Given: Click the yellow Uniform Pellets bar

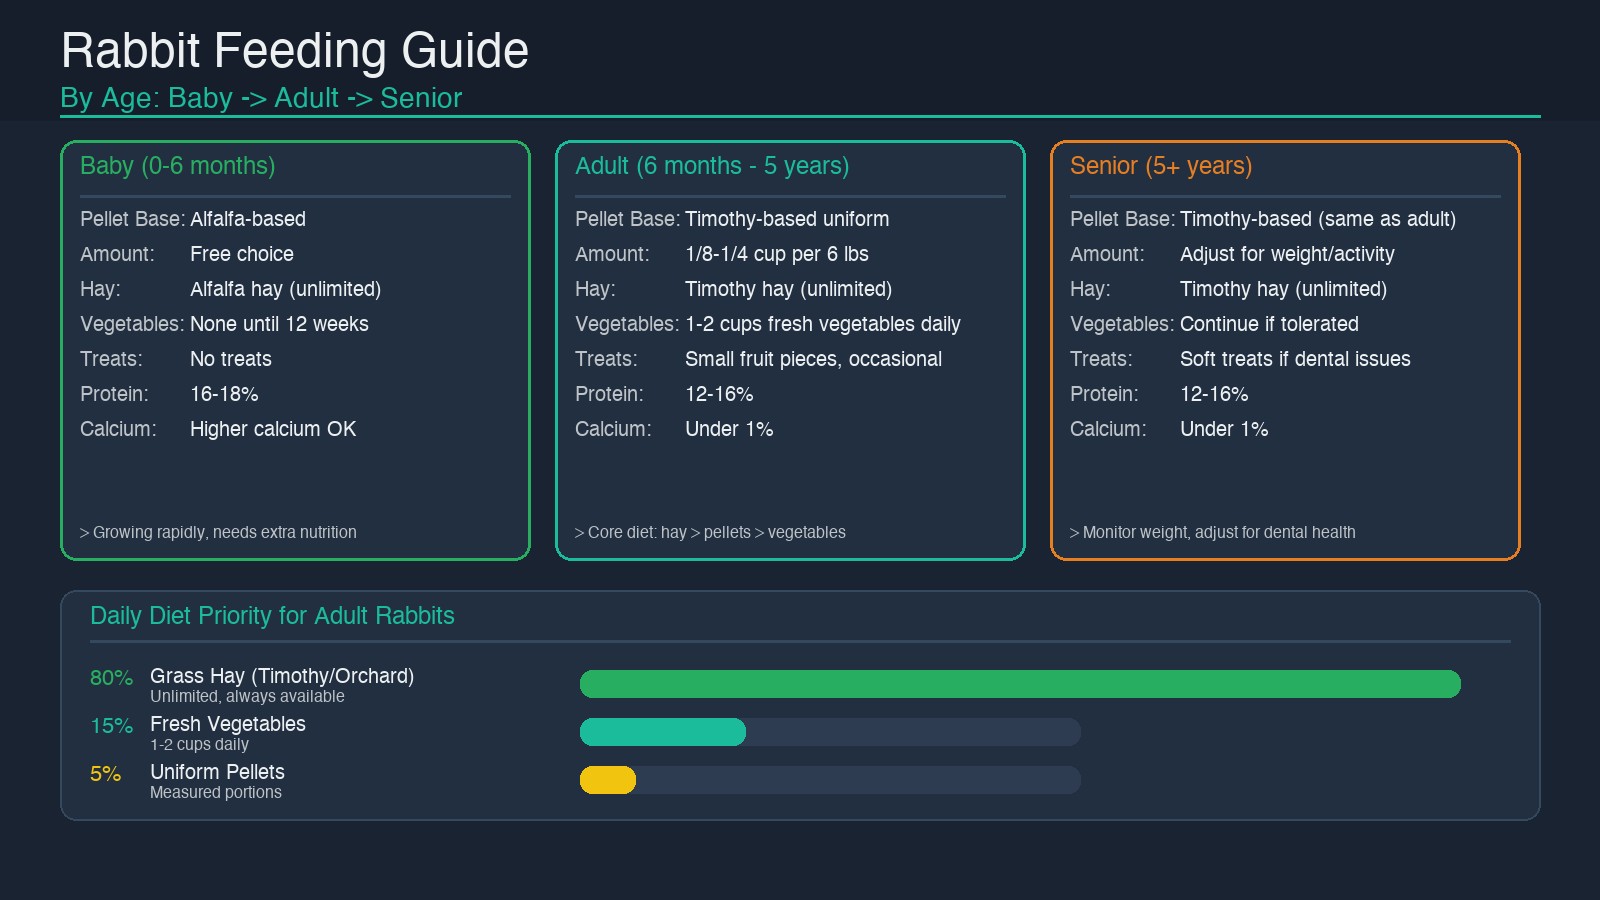Looking at the screenshot, I should tap(606, 780).
